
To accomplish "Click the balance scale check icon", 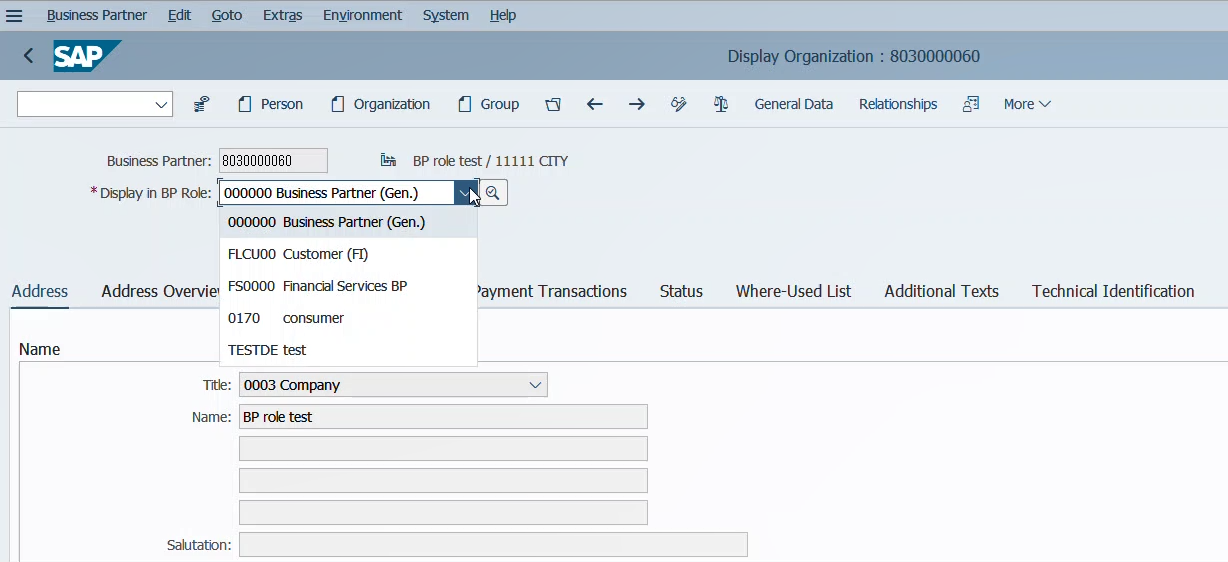I will (x=721, y=104).
